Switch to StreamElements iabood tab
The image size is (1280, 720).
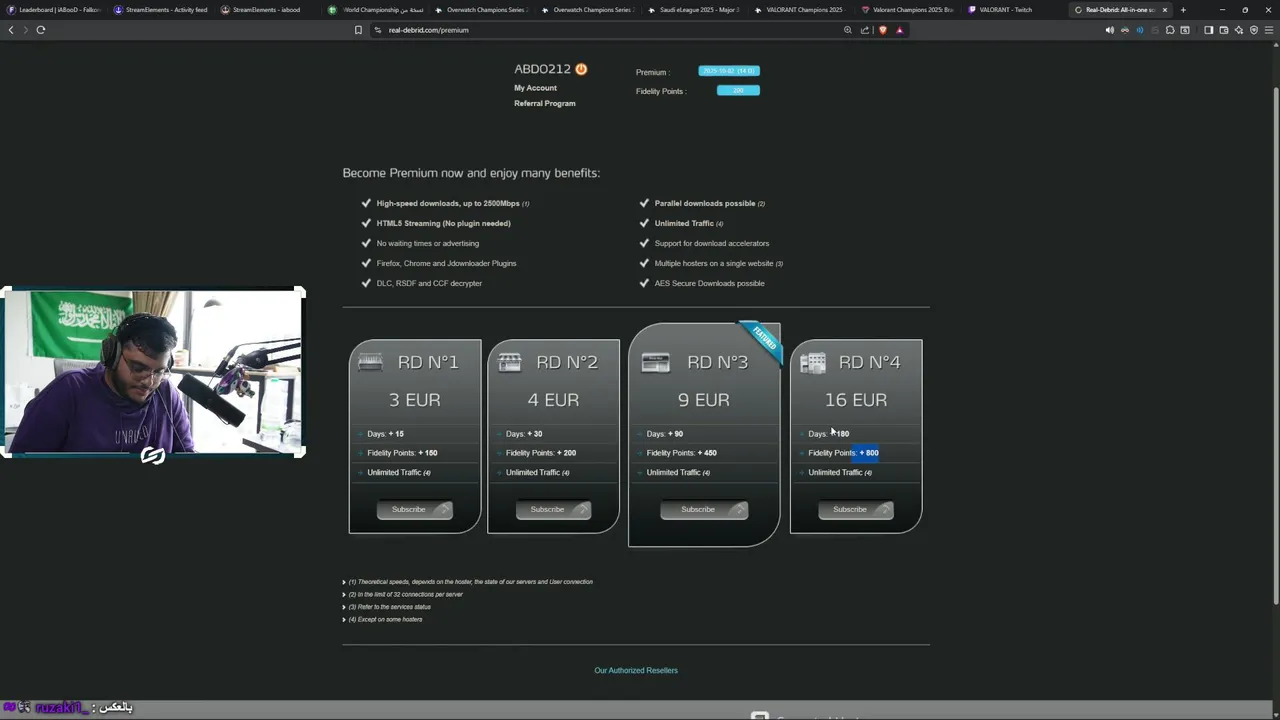click(x=266, y=10)
